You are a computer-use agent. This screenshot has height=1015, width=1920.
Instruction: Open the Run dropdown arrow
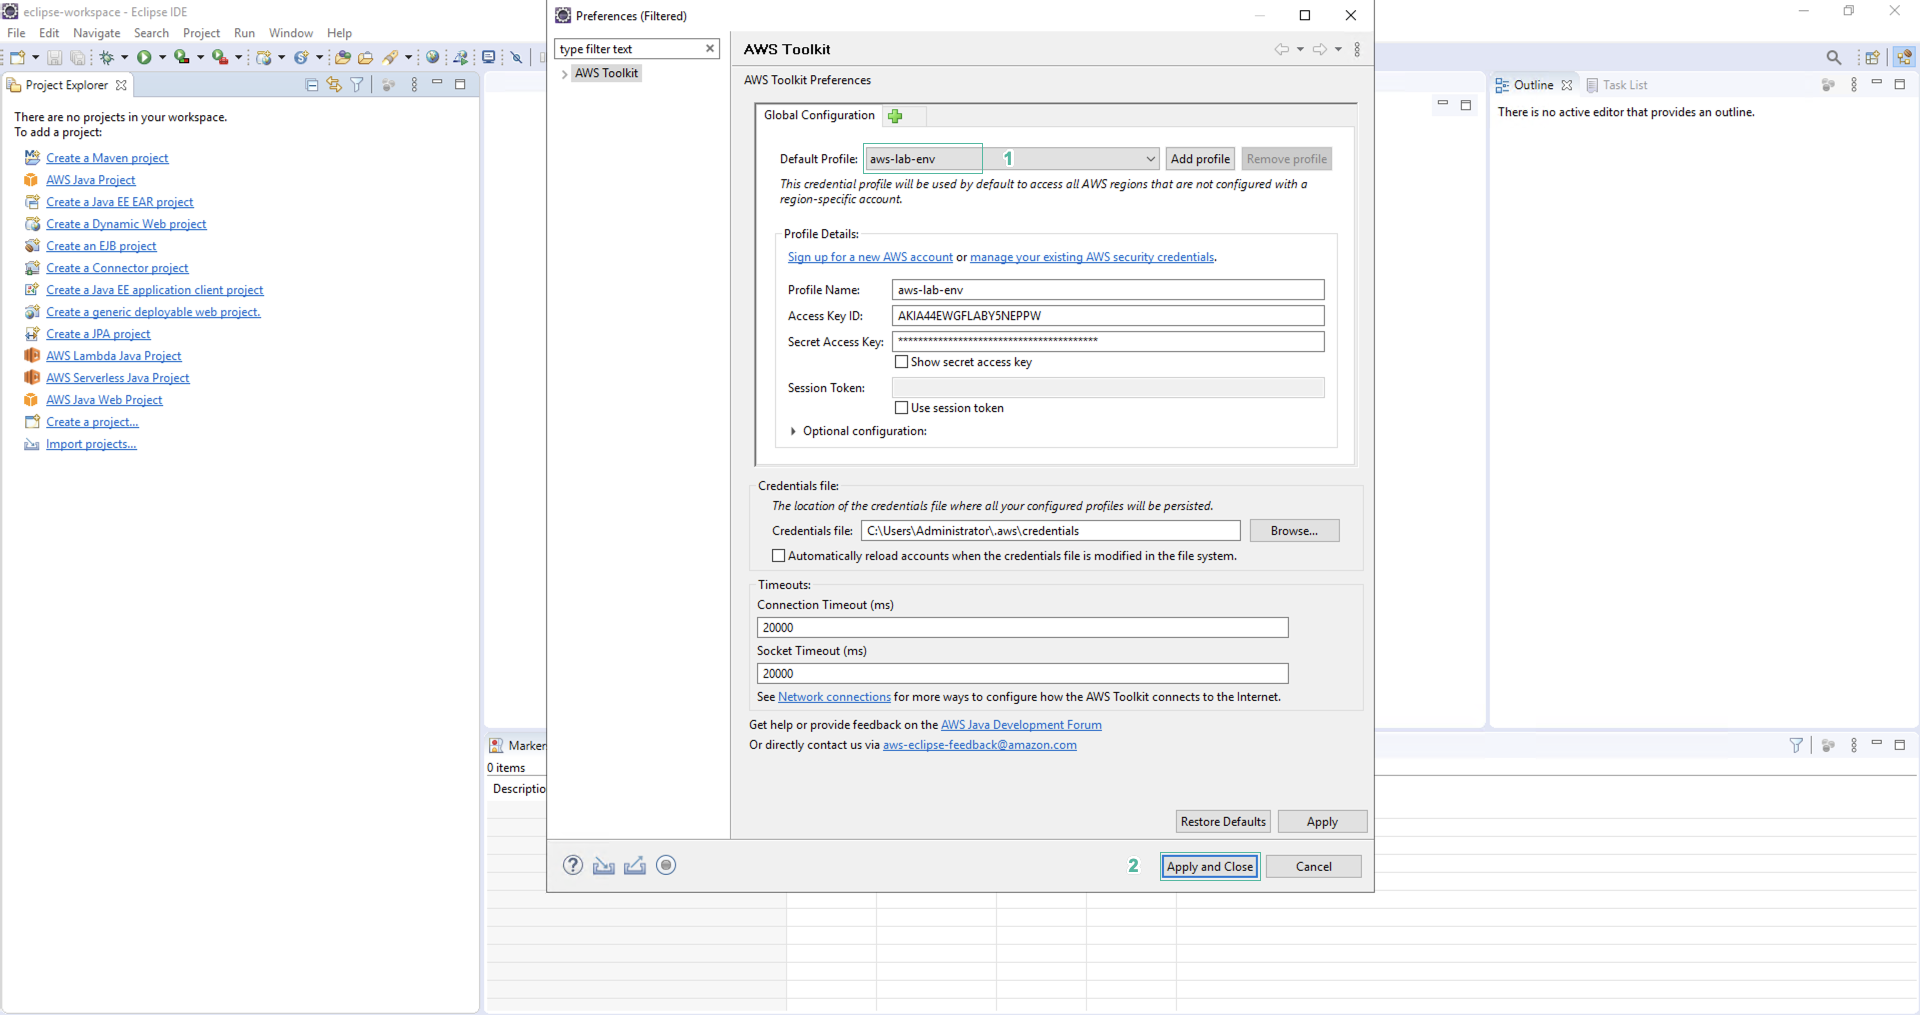(x=162, y=57)
